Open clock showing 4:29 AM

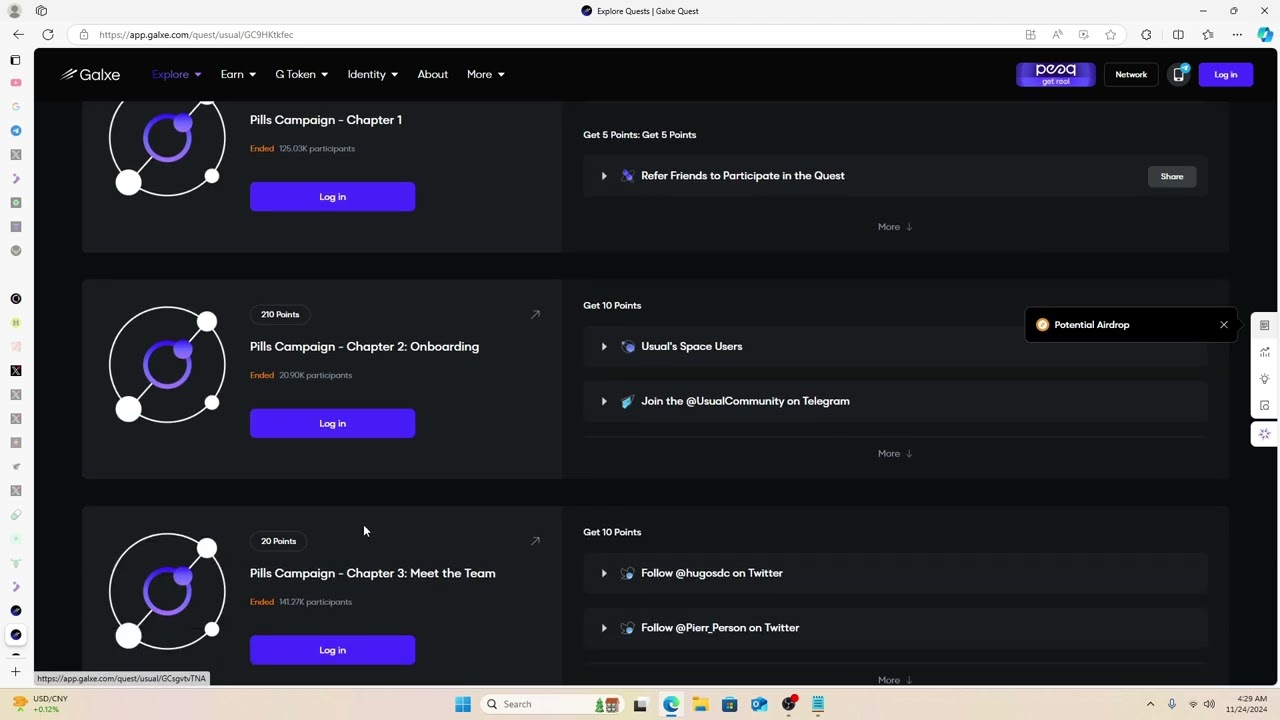point(1251,704)
